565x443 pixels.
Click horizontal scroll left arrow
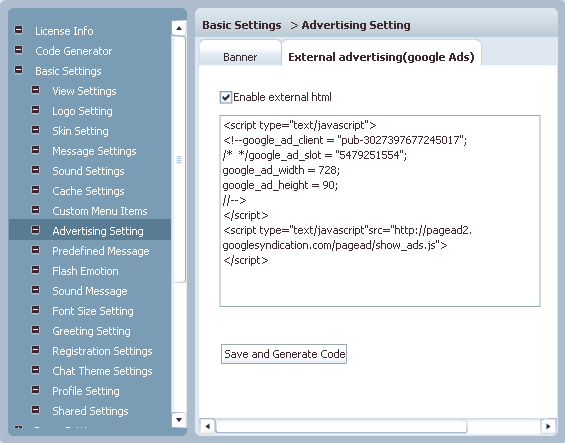pos(207,426)
